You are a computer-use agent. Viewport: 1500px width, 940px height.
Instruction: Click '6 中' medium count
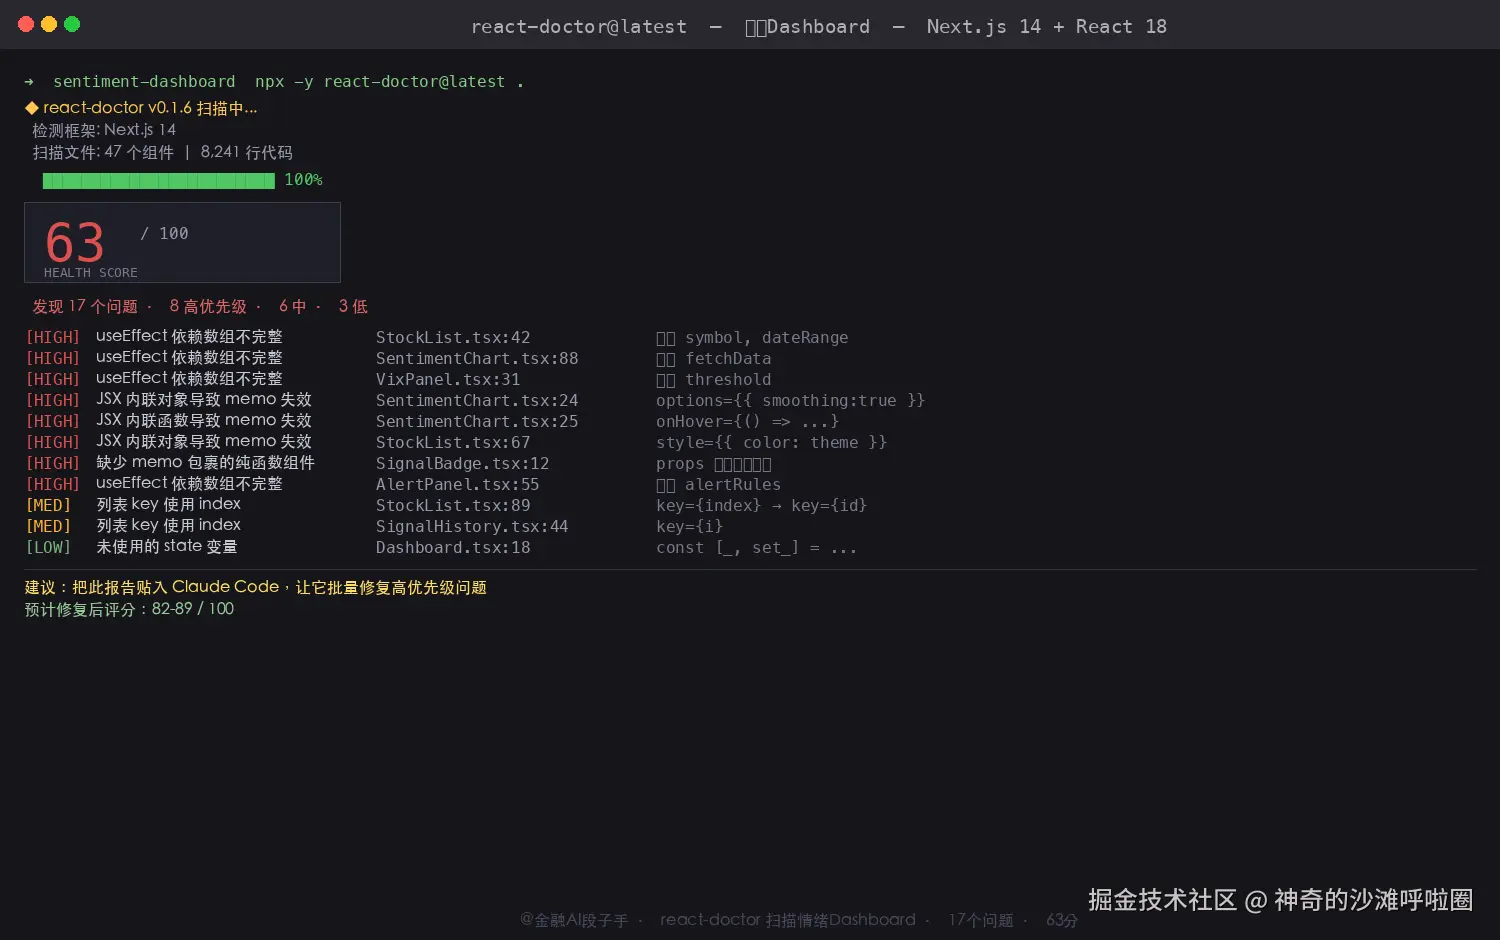292,306
